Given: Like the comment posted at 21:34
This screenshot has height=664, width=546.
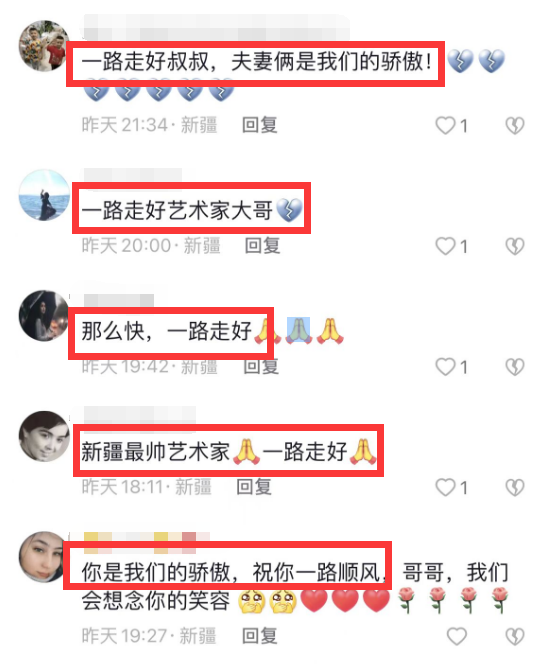Looking at the screenshot, I should pos(445,125).
